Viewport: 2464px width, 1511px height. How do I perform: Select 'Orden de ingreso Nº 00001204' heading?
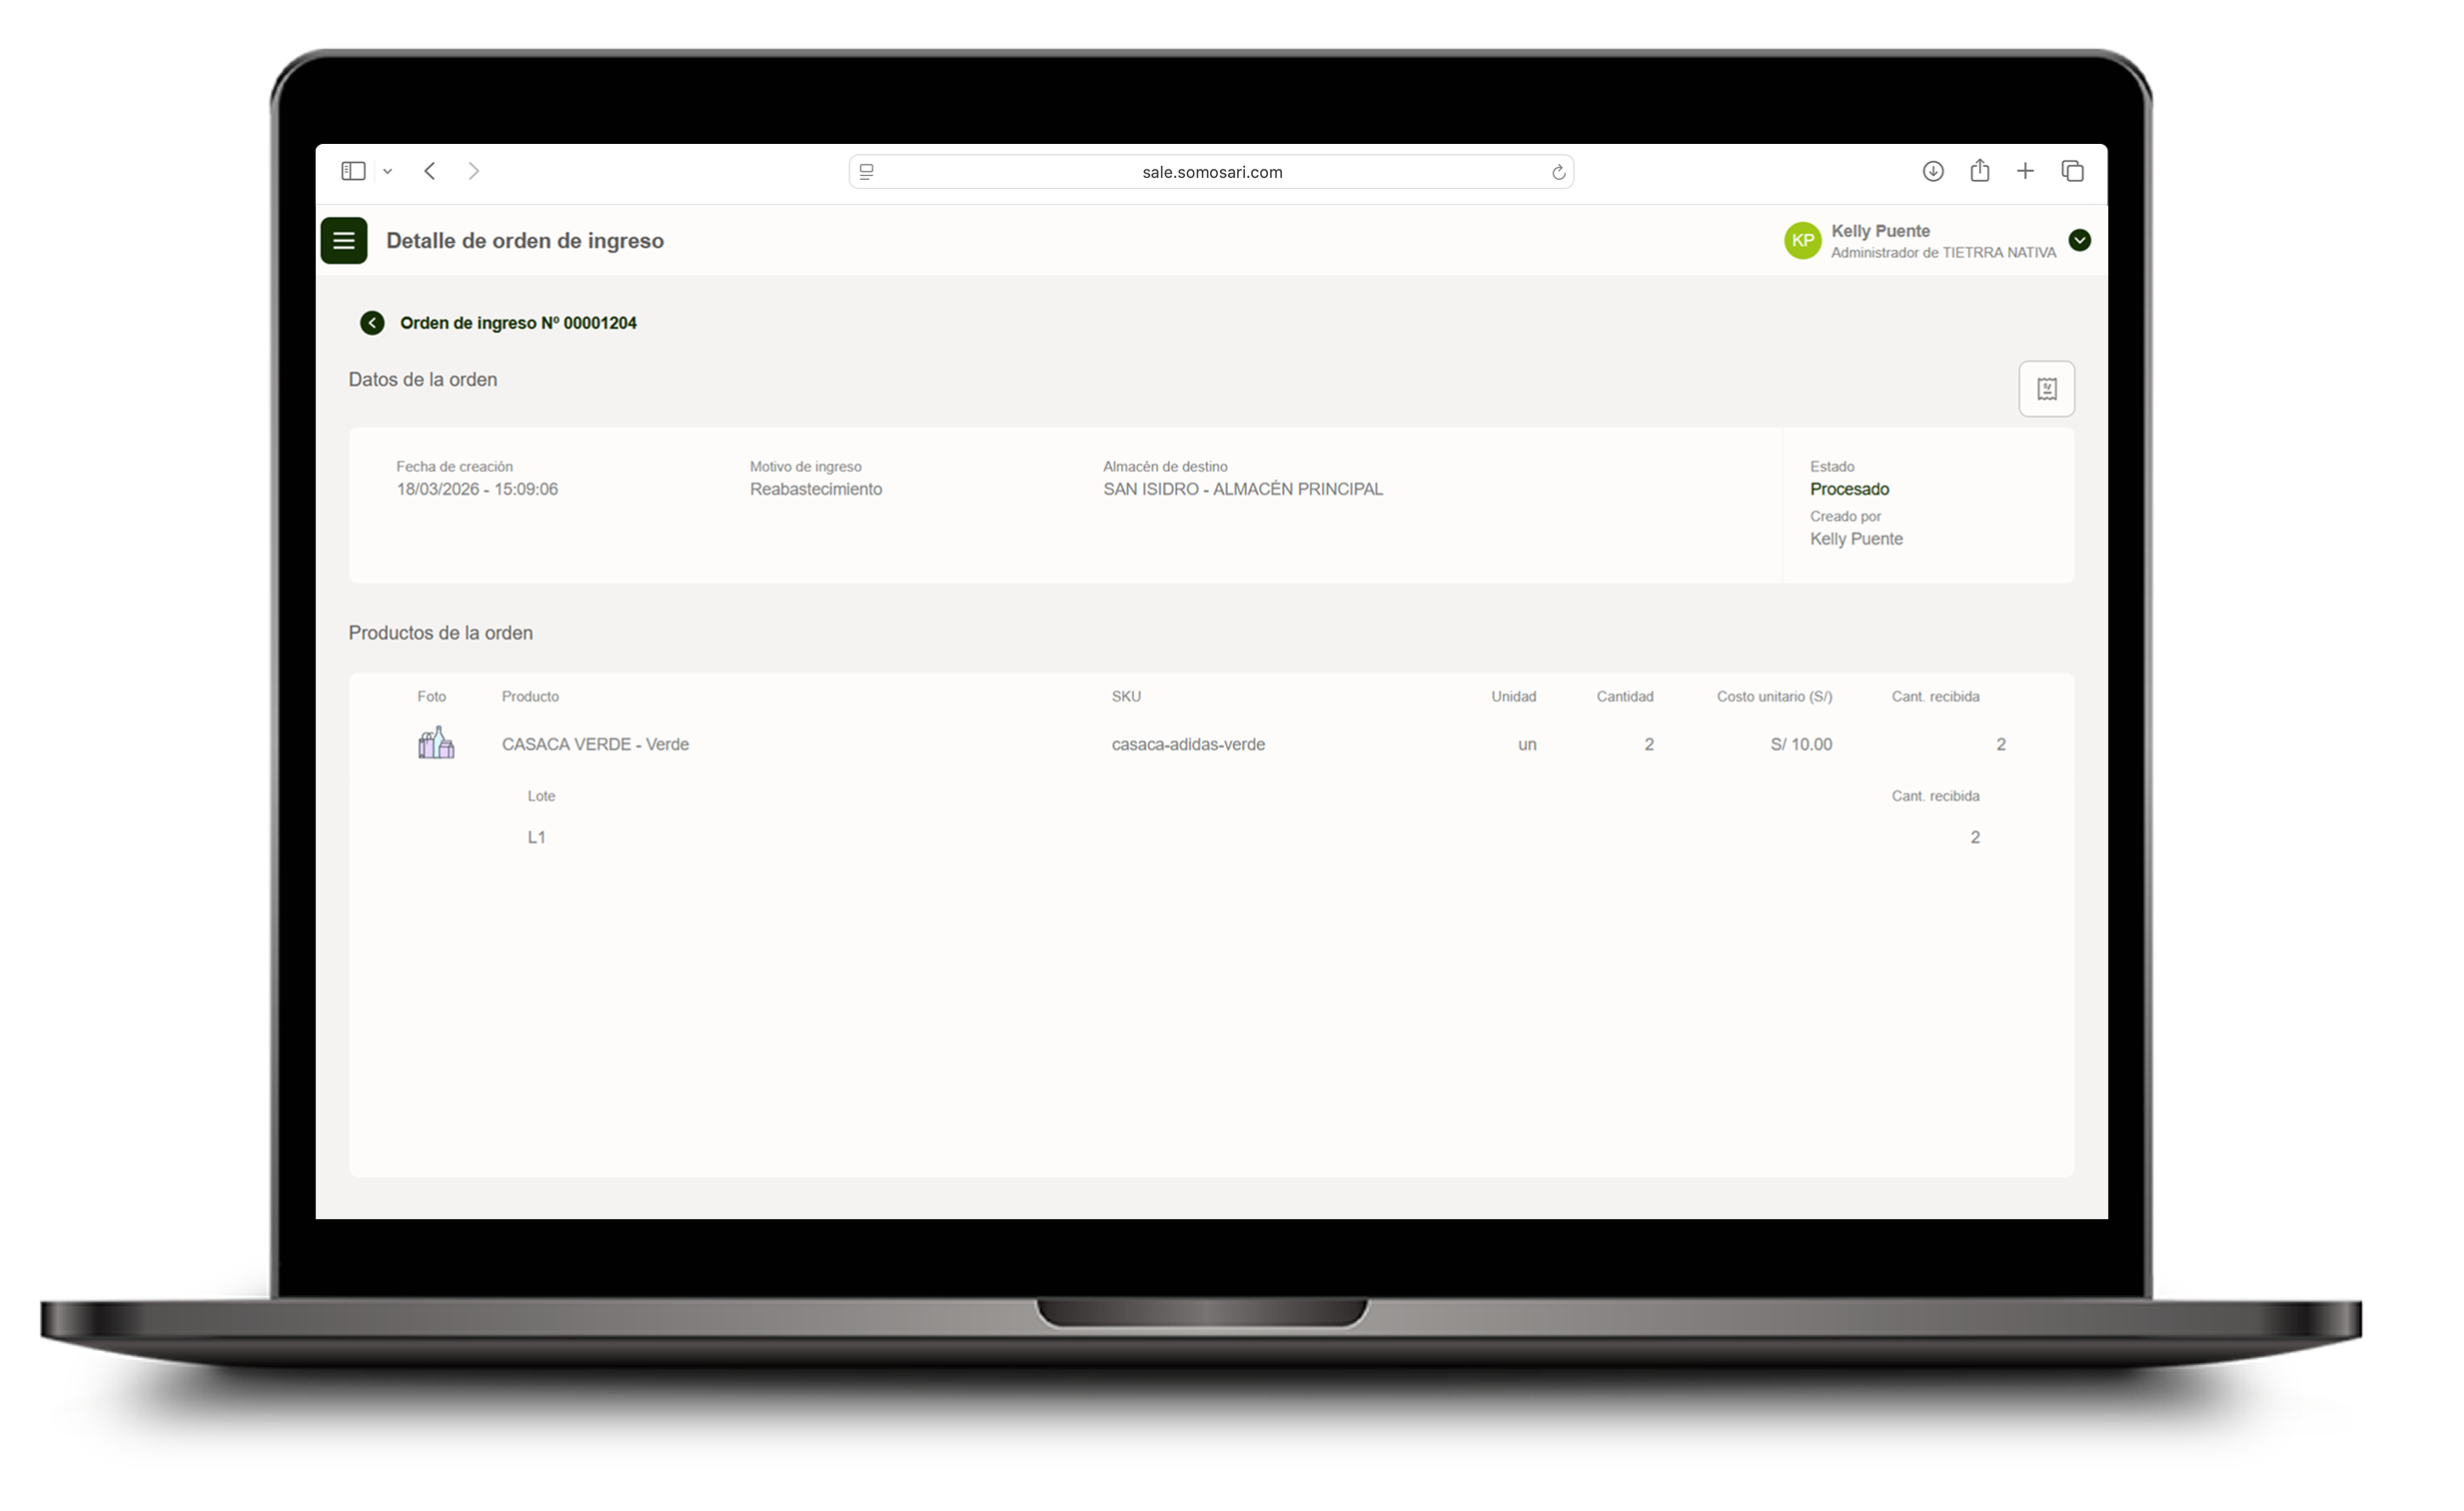(x=518, y=323)
